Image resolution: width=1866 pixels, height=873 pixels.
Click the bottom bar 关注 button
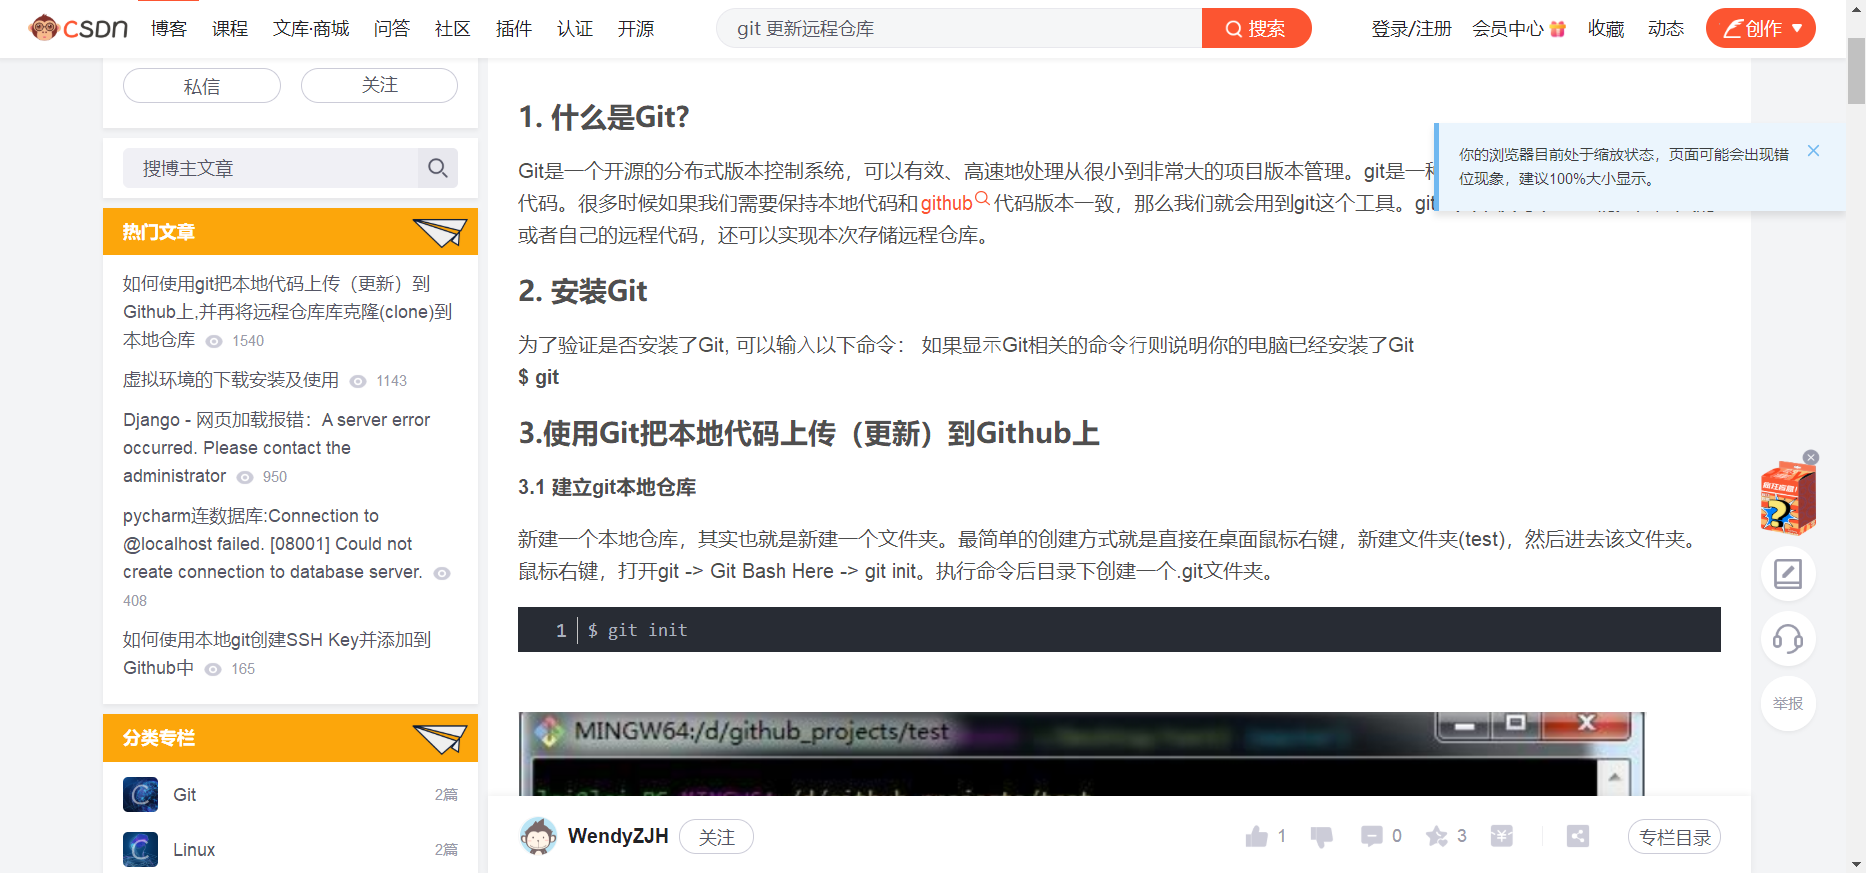tap(716, 837)
